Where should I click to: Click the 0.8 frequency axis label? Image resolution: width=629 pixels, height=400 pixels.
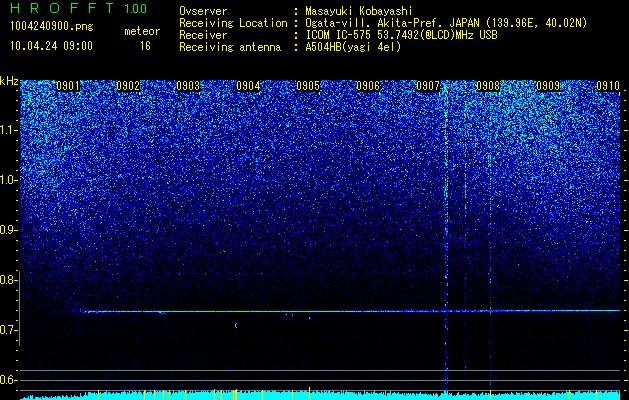pyautogui.click(x=9, y=280)
